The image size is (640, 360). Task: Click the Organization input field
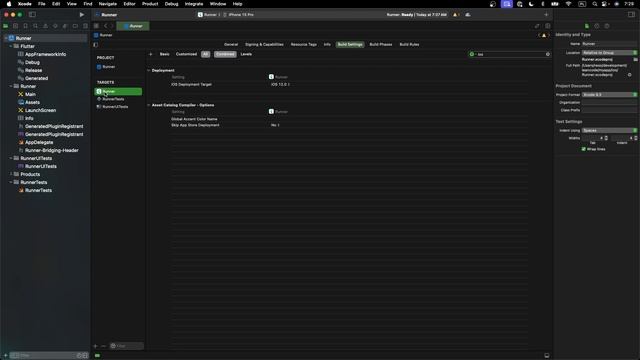pos(609,103)
